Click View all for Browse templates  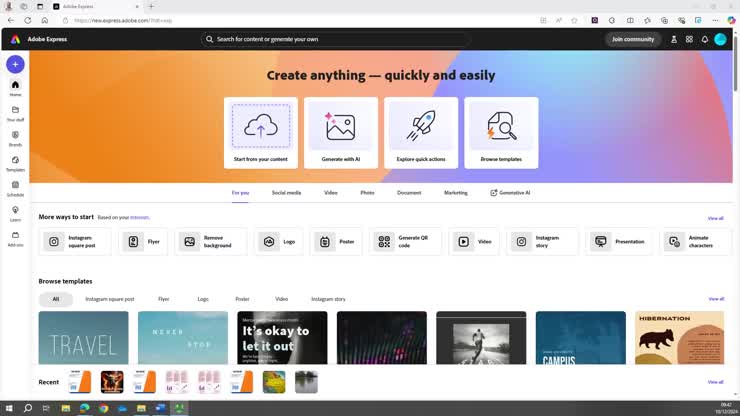(716, 299)
